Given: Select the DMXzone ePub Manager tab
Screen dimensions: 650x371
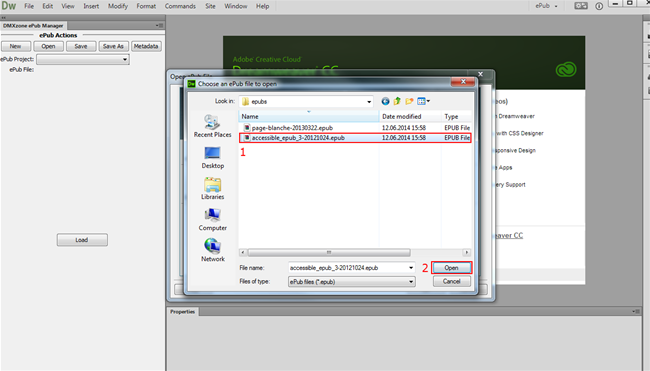Looking at the screenshot, I should tap(33, 26).
